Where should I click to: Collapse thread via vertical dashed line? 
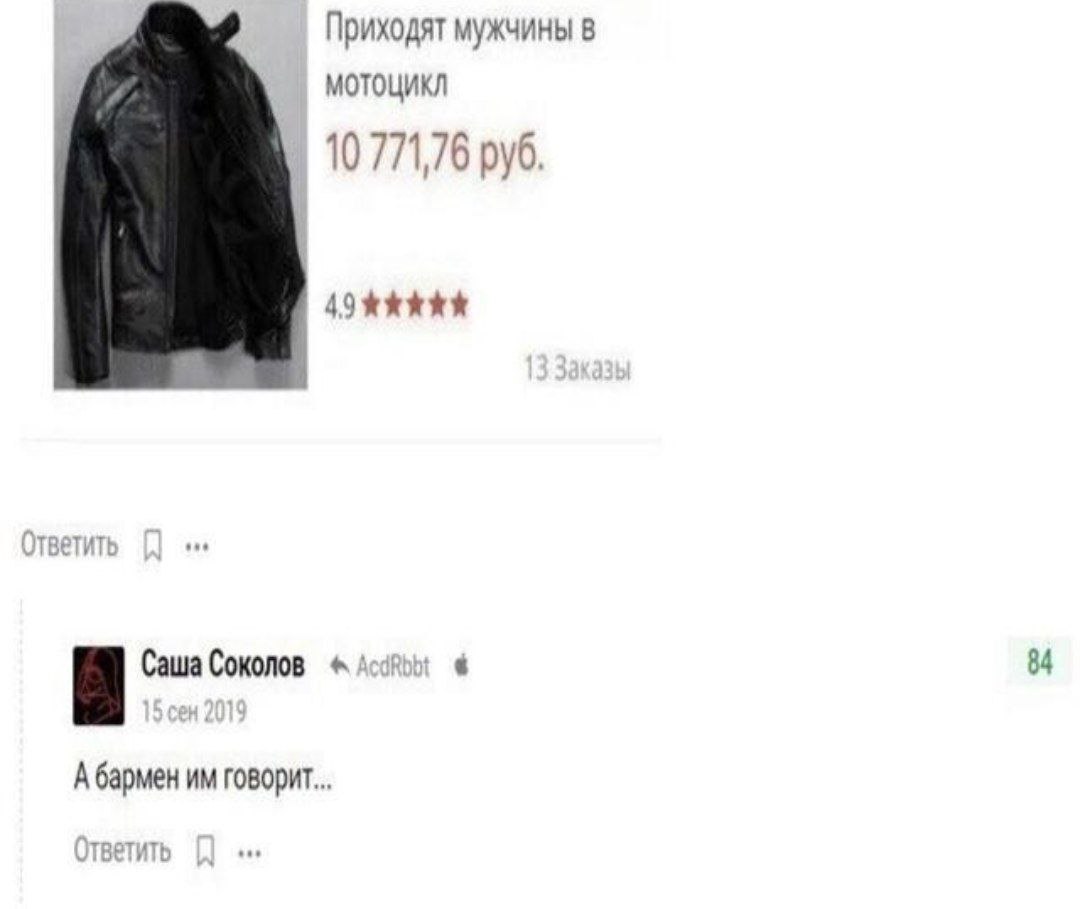(x=22, y=751)
